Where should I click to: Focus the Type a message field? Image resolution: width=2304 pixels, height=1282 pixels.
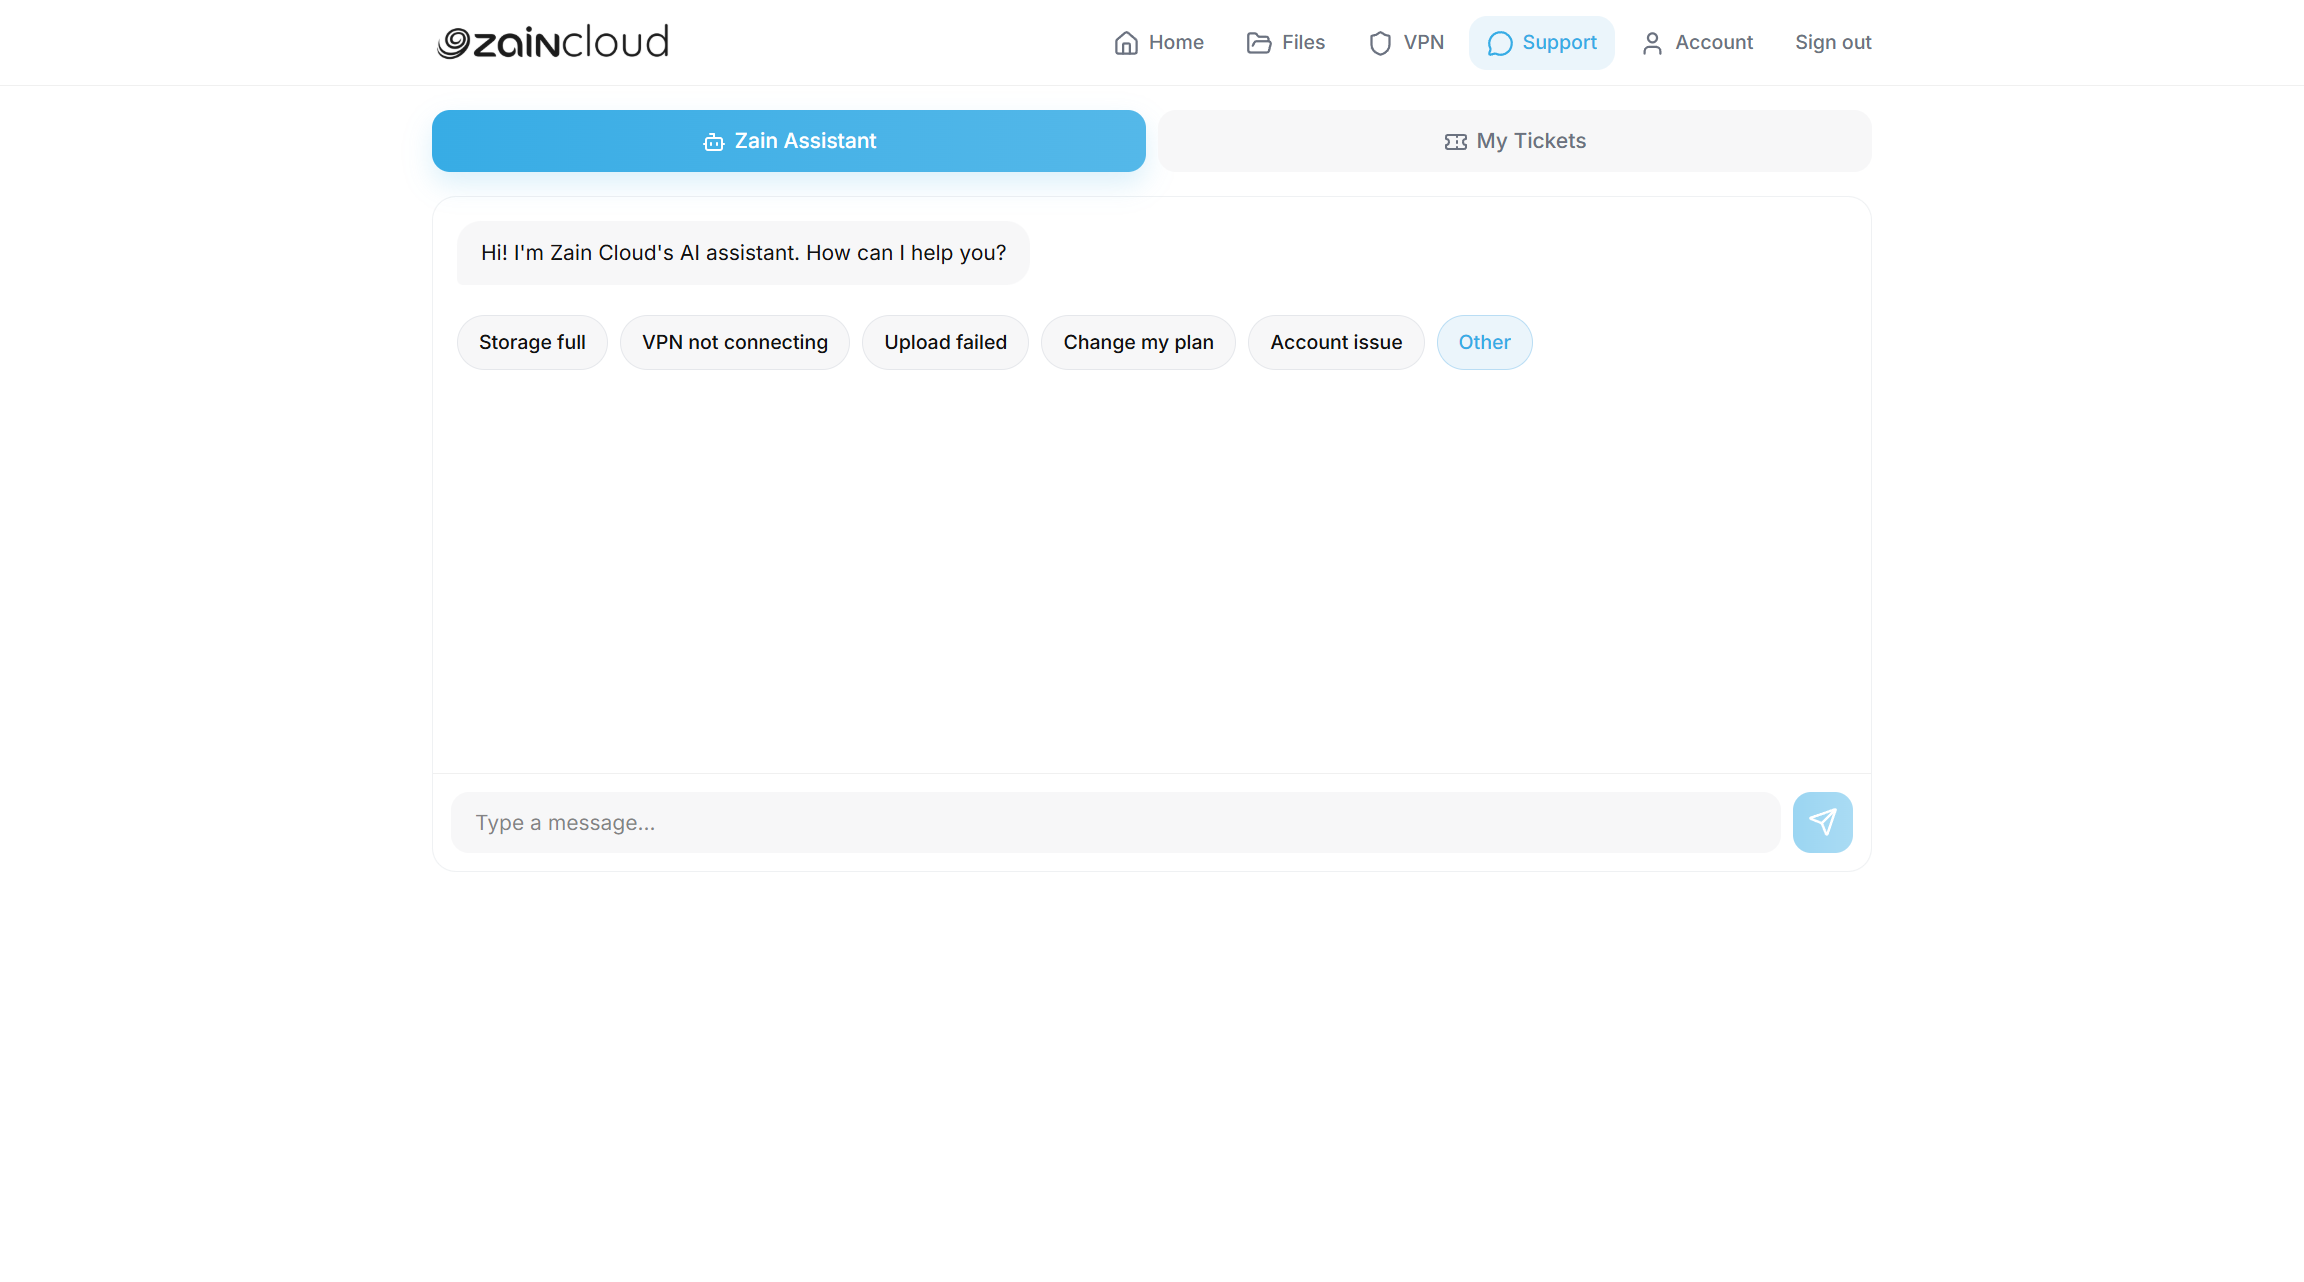(1115, 822)
